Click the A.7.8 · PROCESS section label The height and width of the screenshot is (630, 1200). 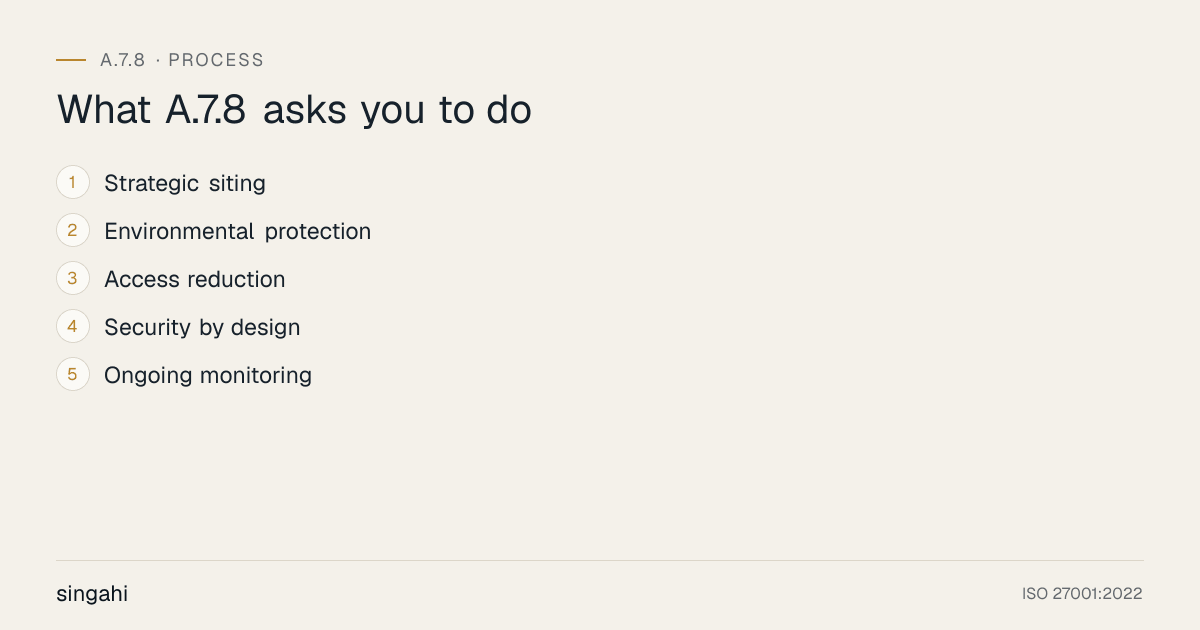coord(182,60)
